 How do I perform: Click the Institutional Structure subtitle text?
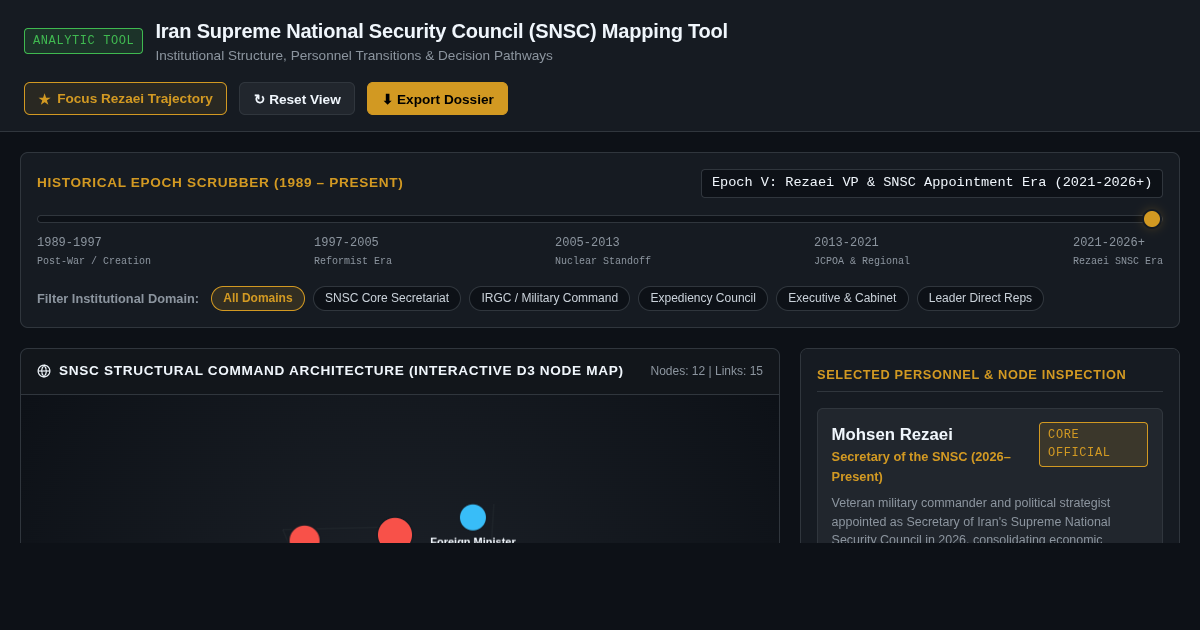[354, 56]
